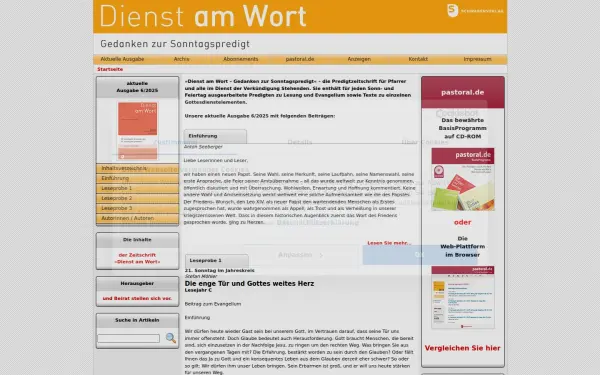Viewport: 600px width, 375px height.
Task: Click the 'Dienst am Wort' header title
Action: tap(203, 16)
